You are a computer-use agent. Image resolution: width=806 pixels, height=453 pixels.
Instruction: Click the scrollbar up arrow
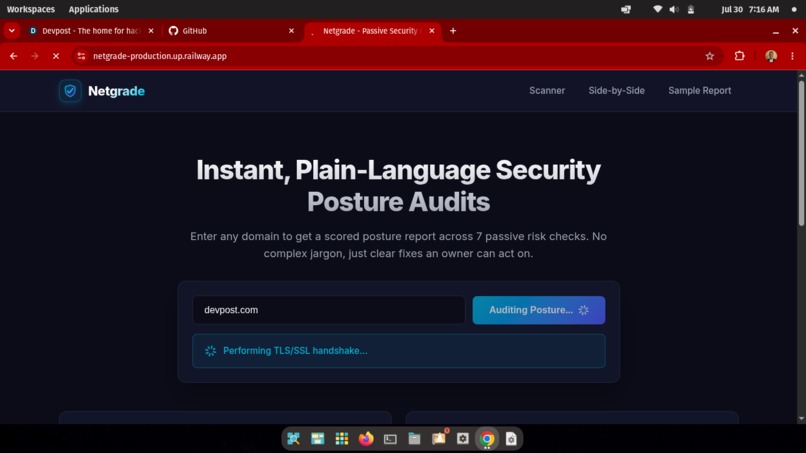click(x=801, y=76)
